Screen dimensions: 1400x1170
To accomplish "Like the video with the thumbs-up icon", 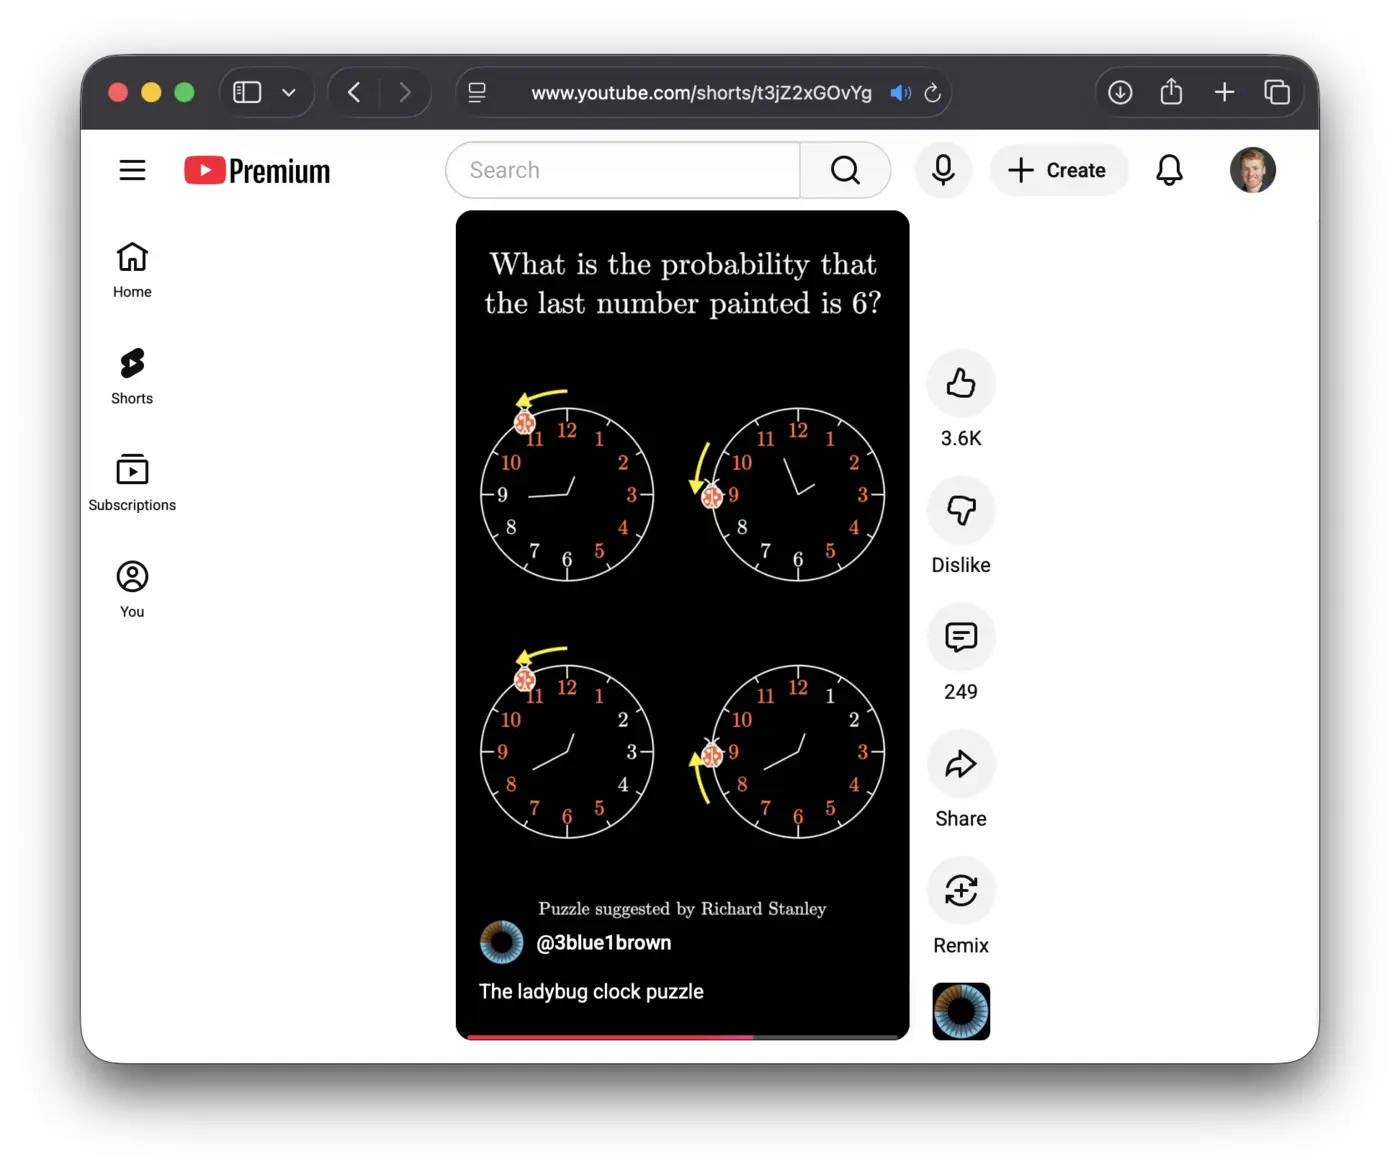I will [x=960, y=383].
